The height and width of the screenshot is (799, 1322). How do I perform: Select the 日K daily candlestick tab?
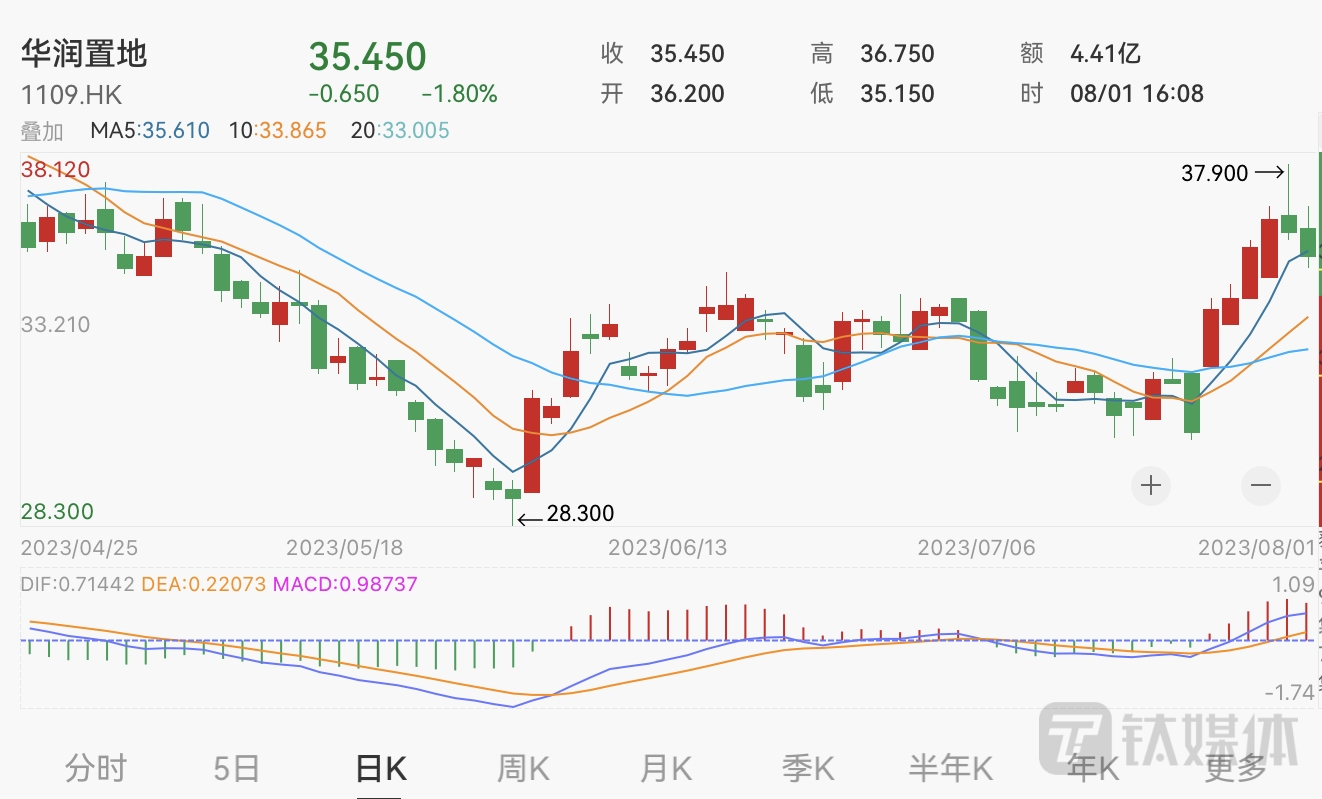[381, 768]
